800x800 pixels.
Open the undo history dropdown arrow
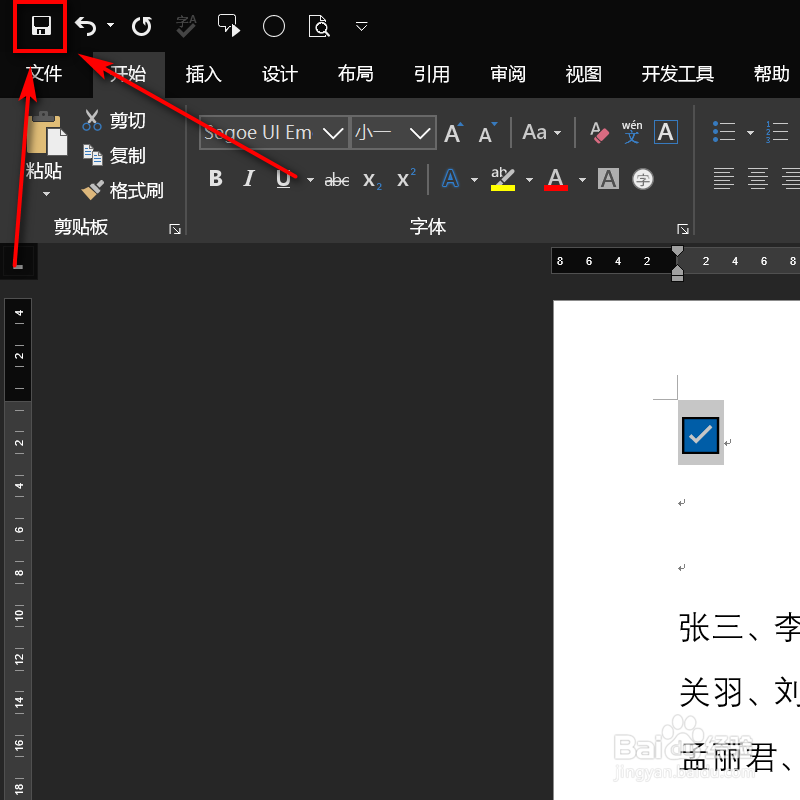coord(110,25)
